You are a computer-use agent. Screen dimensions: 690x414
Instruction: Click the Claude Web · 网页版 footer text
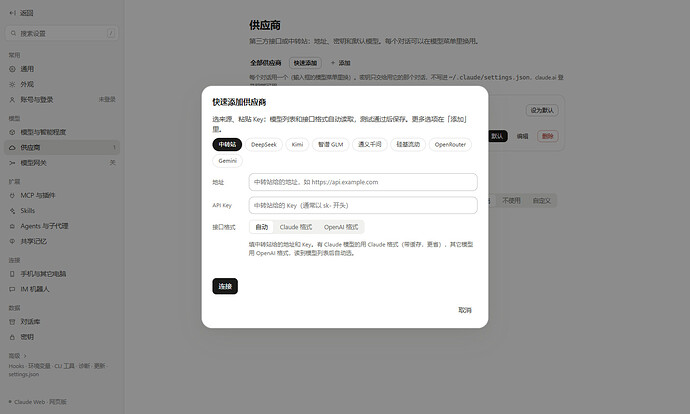pyautogui.click(x=40, y=402)
